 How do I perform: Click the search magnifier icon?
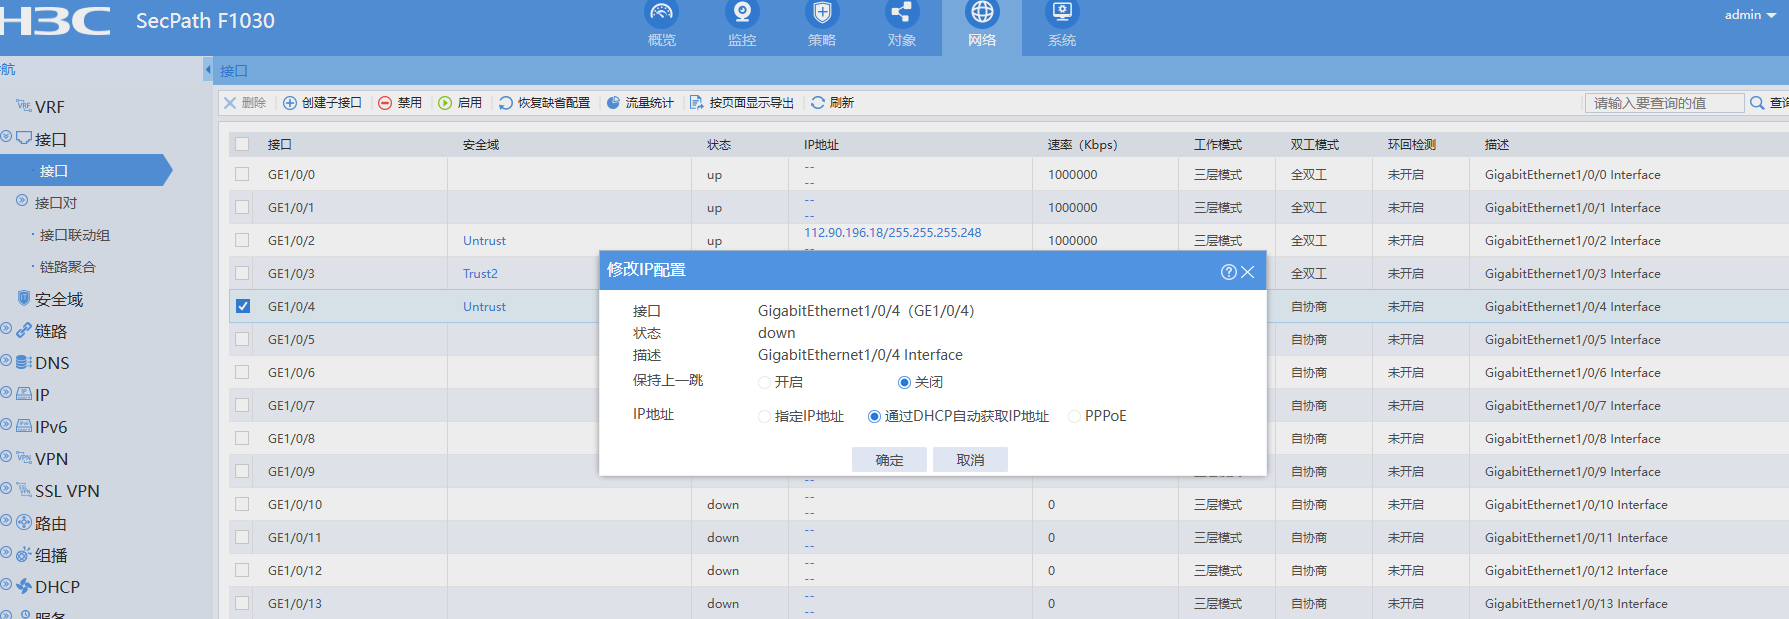pos(1757,103)
